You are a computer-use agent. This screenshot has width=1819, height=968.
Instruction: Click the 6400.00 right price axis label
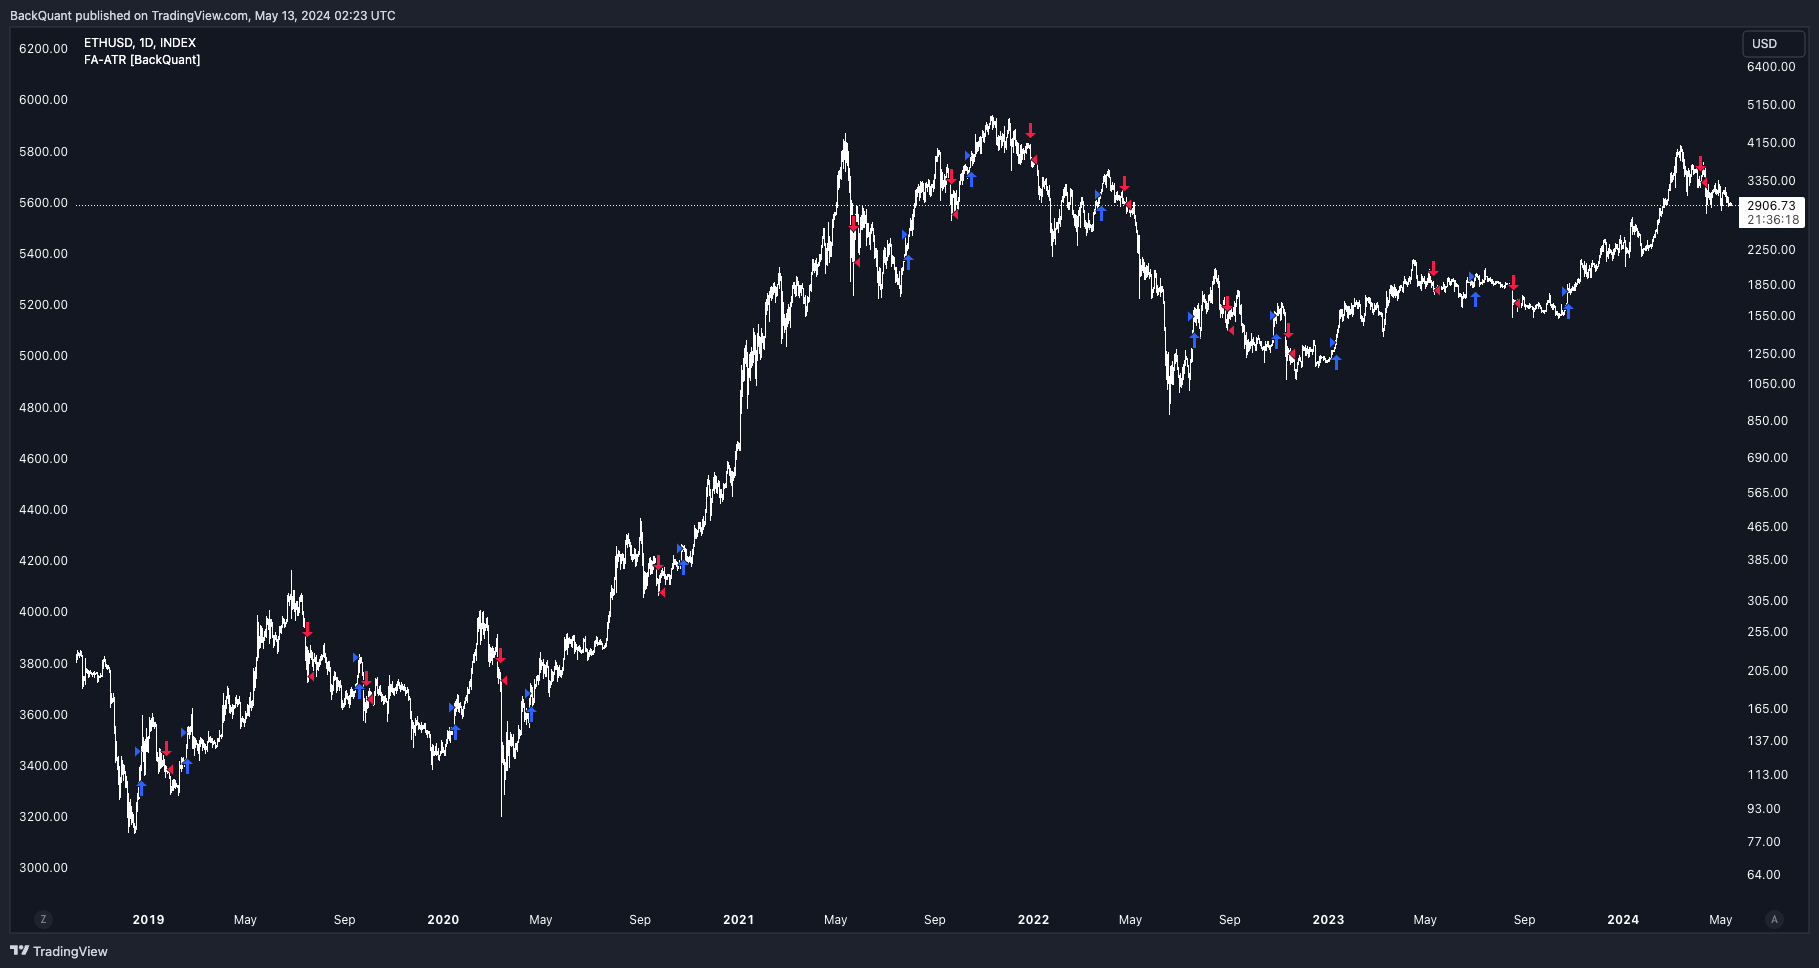tap(1771, 67)
